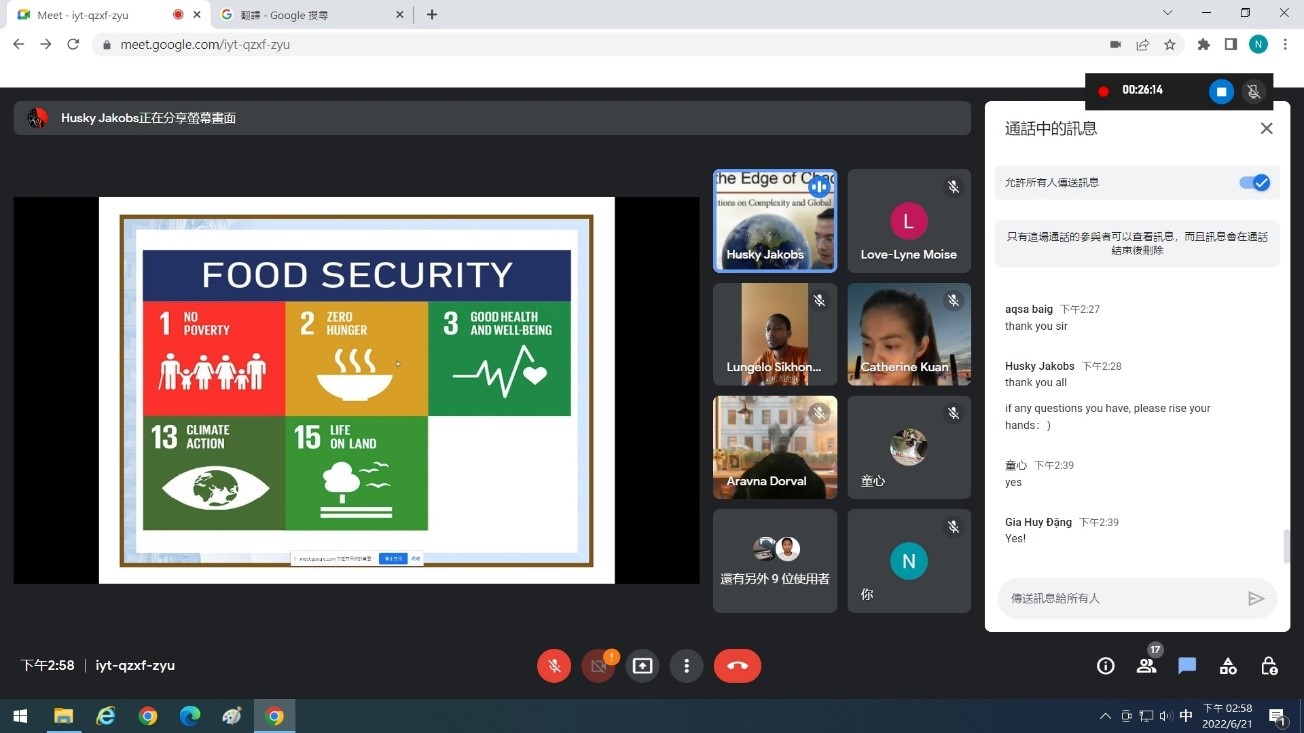Viewport: 1304px width, 733px height.
Task: Open the Chrome three-dot menu
Action: point(1285,44)
